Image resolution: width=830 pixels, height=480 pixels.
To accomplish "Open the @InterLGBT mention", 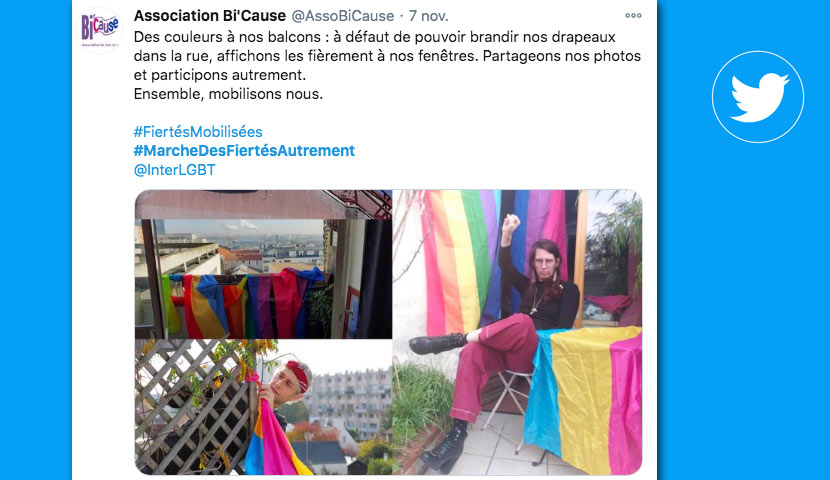I will pos(175,170).
